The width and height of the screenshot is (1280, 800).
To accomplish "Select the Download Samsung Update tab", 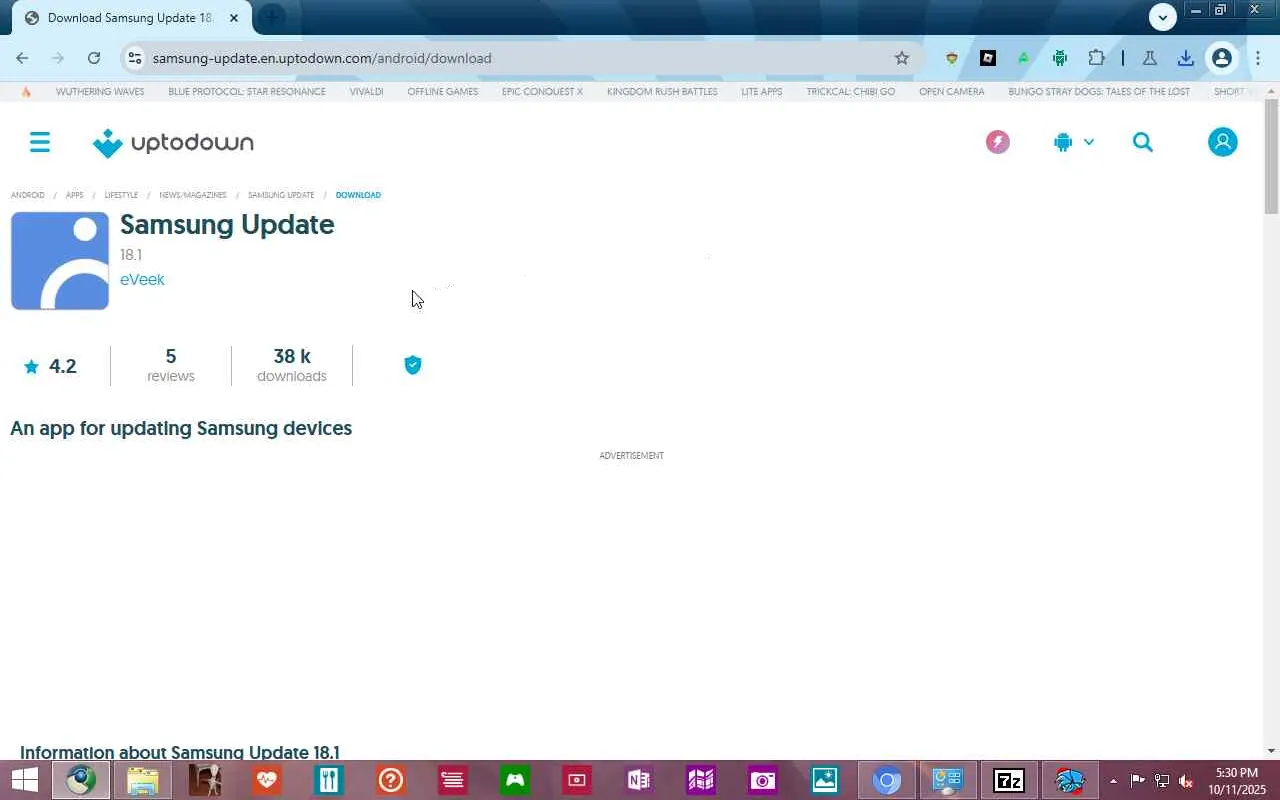I will (132, 18).
